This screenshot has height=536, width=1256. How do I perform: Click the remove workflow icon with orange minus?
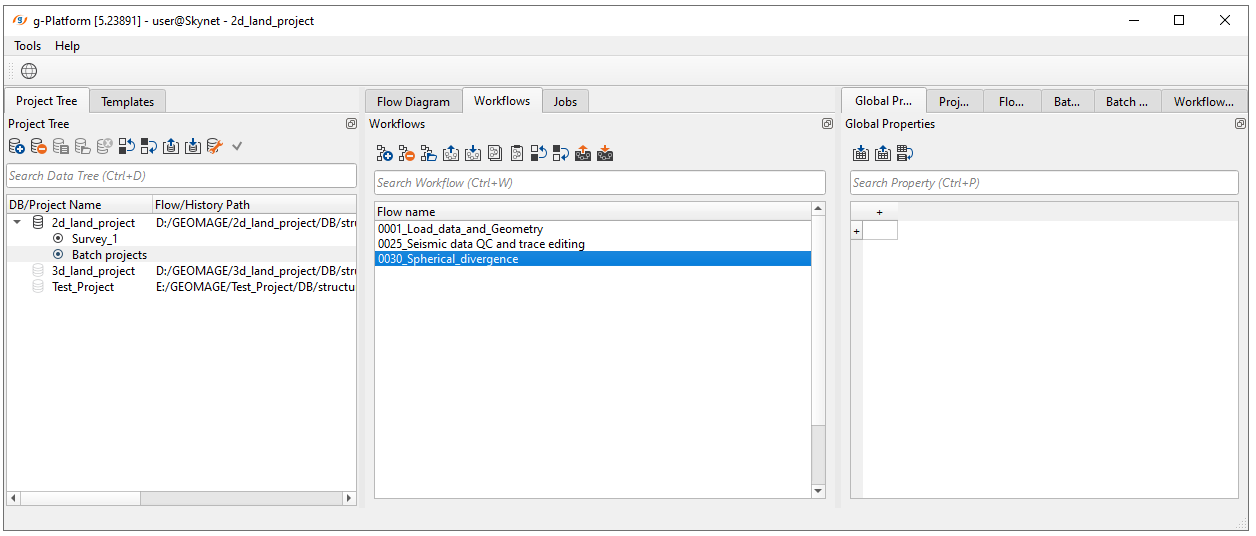[406, 154]
